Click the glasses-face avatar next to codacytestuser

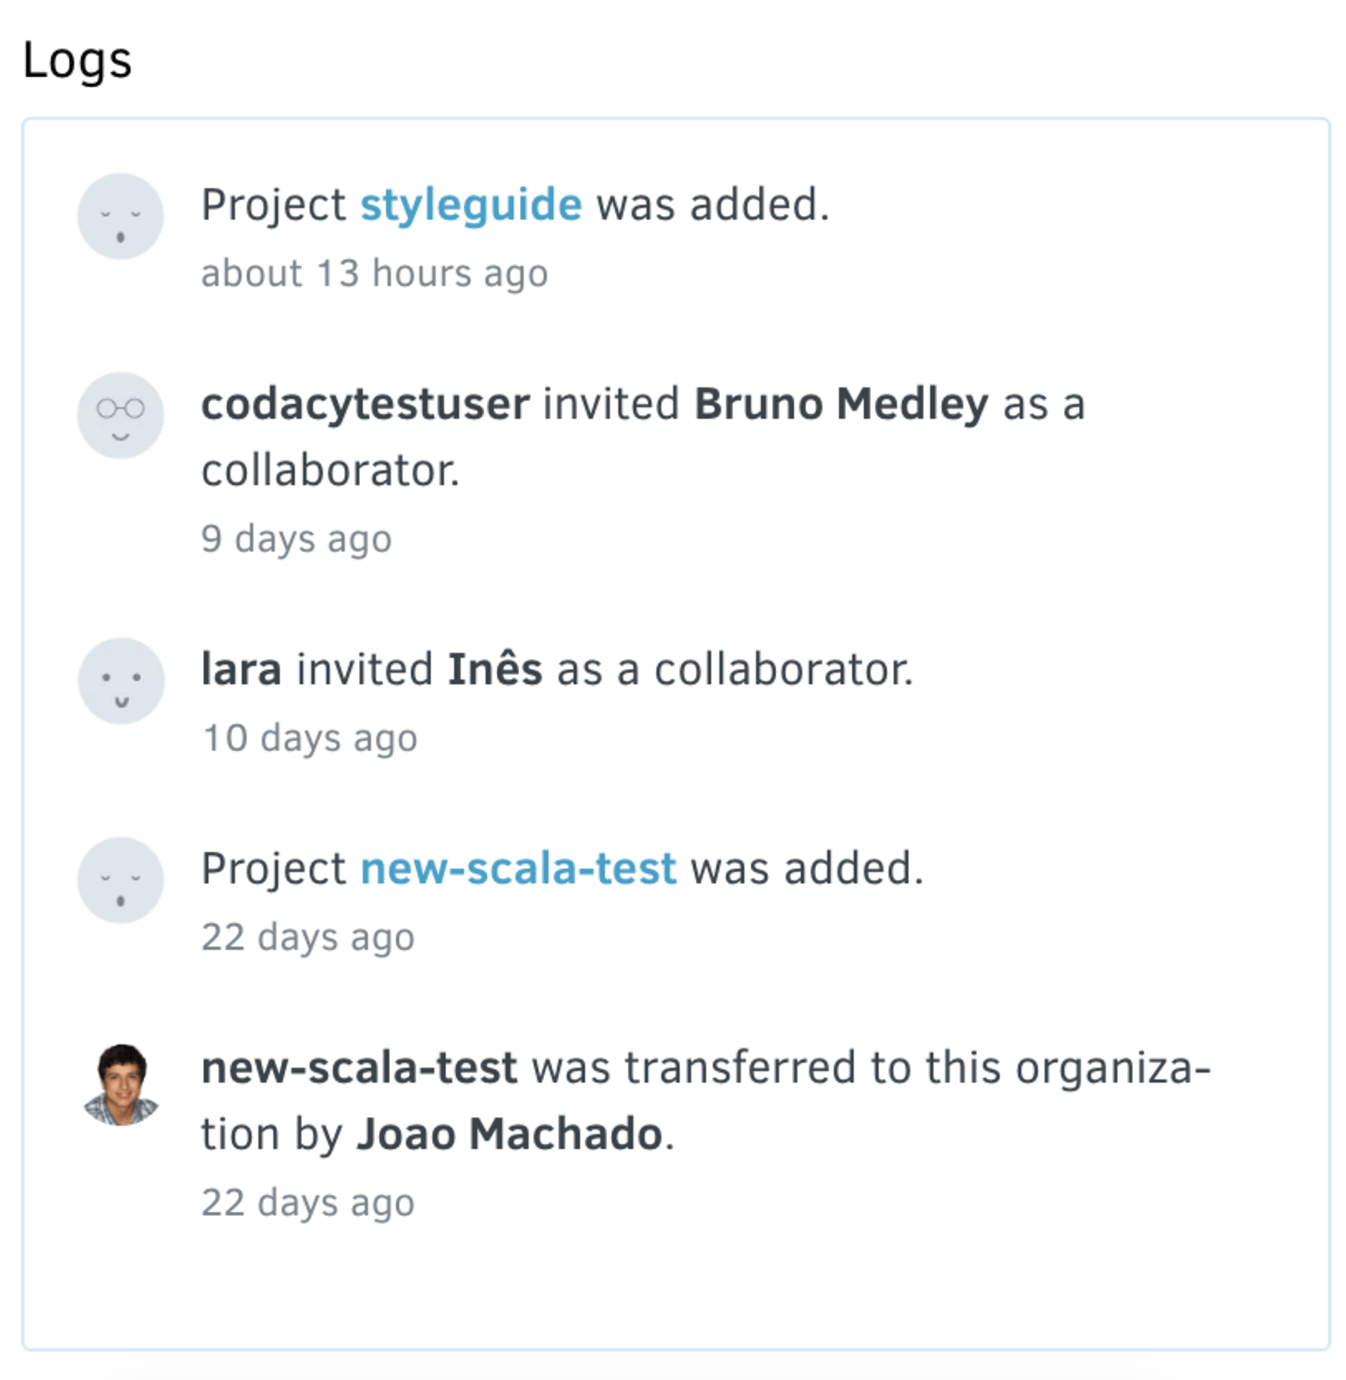point(121,415)
